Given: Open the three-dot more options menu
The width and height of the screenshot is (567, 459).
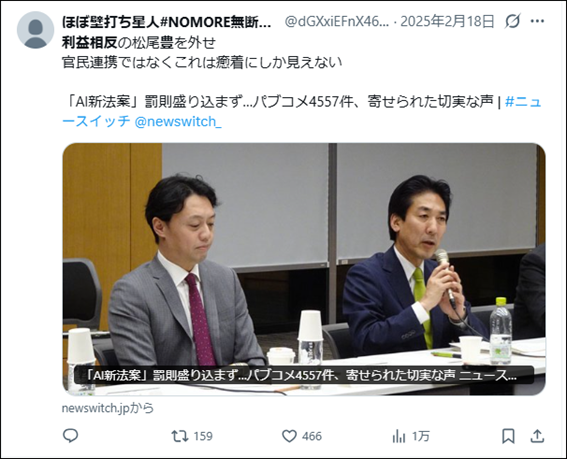Looking at the screenshot, I should click(x=537, y=21).
